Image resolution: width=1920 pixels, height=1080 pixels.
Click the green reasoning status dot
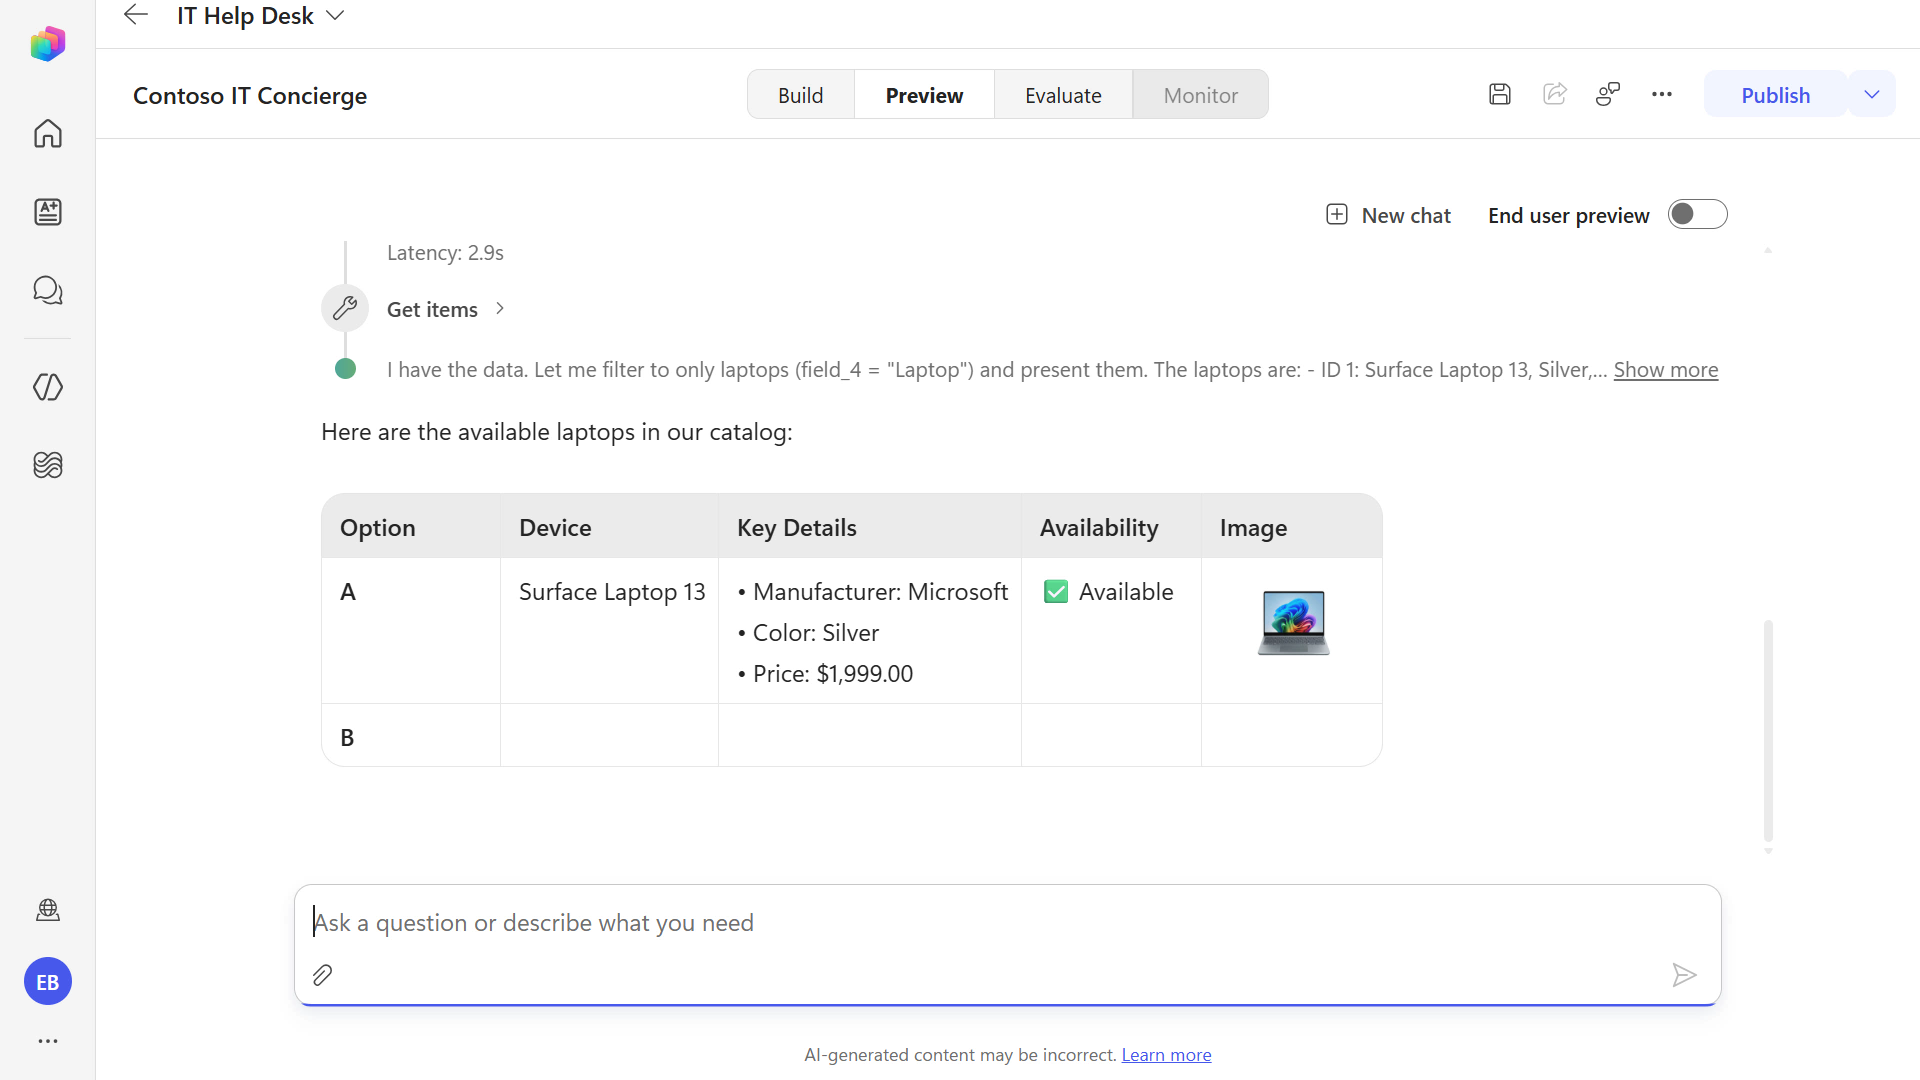coord(345,369)
